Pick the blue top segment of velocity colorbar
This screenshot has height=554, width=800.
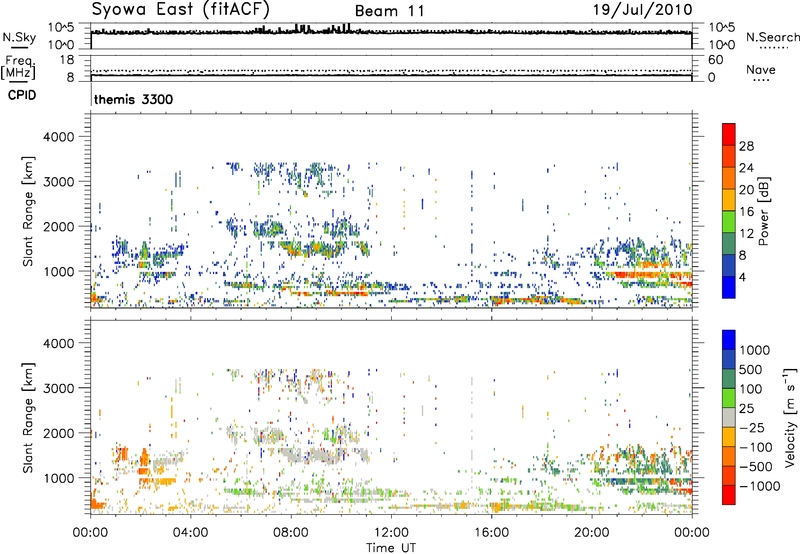pyautogui.click(x=729, y=340)
